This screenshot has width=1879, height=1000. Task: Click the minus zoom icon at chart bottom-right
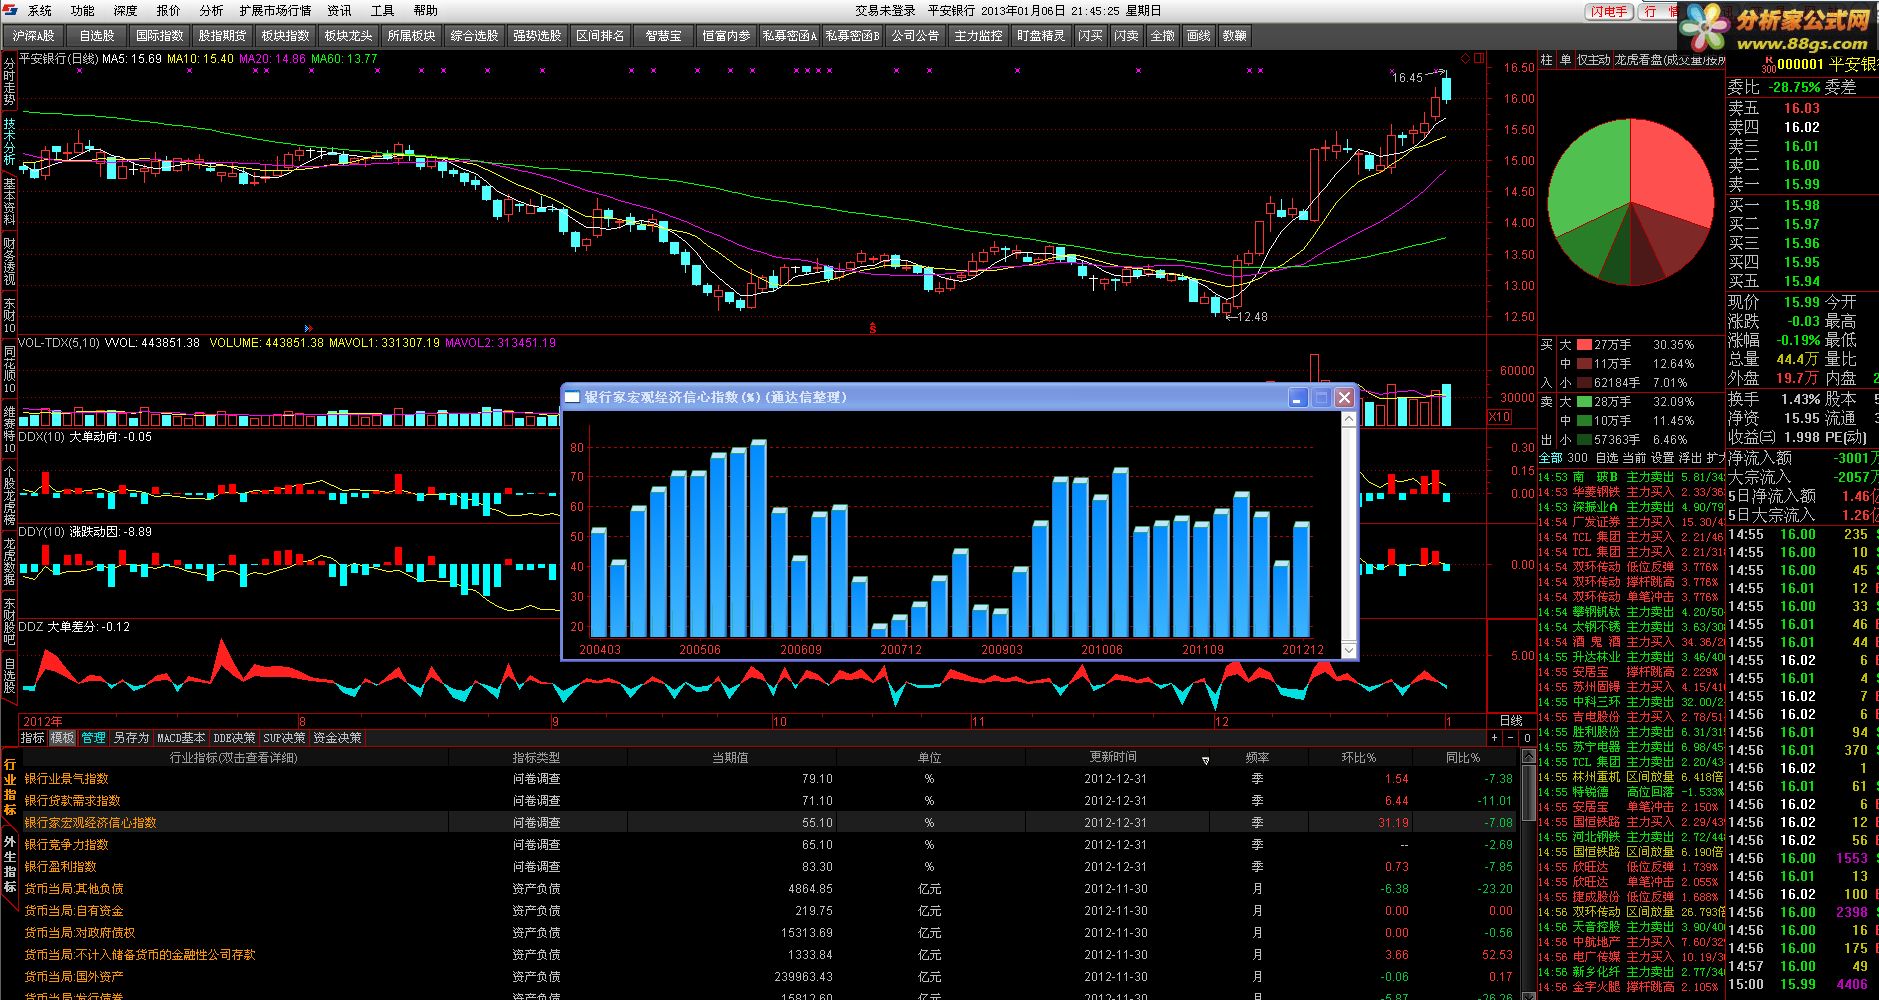(1510, 738)
